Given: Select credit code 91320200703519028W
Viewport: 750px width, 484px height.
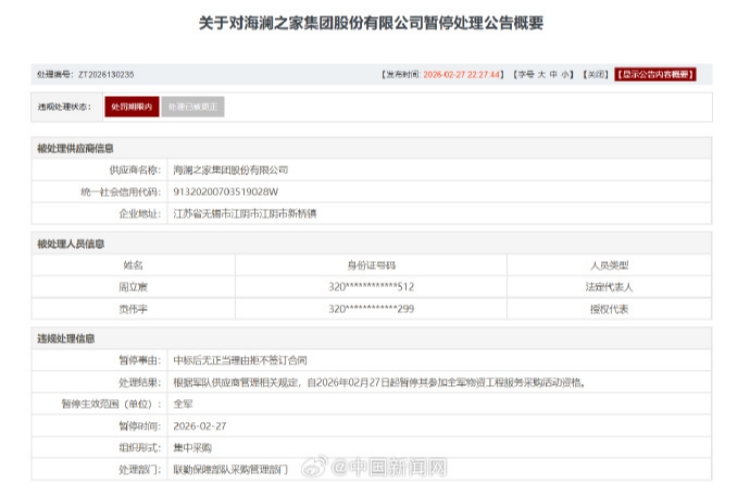Looking at the screenshot, I should [225, 191].
